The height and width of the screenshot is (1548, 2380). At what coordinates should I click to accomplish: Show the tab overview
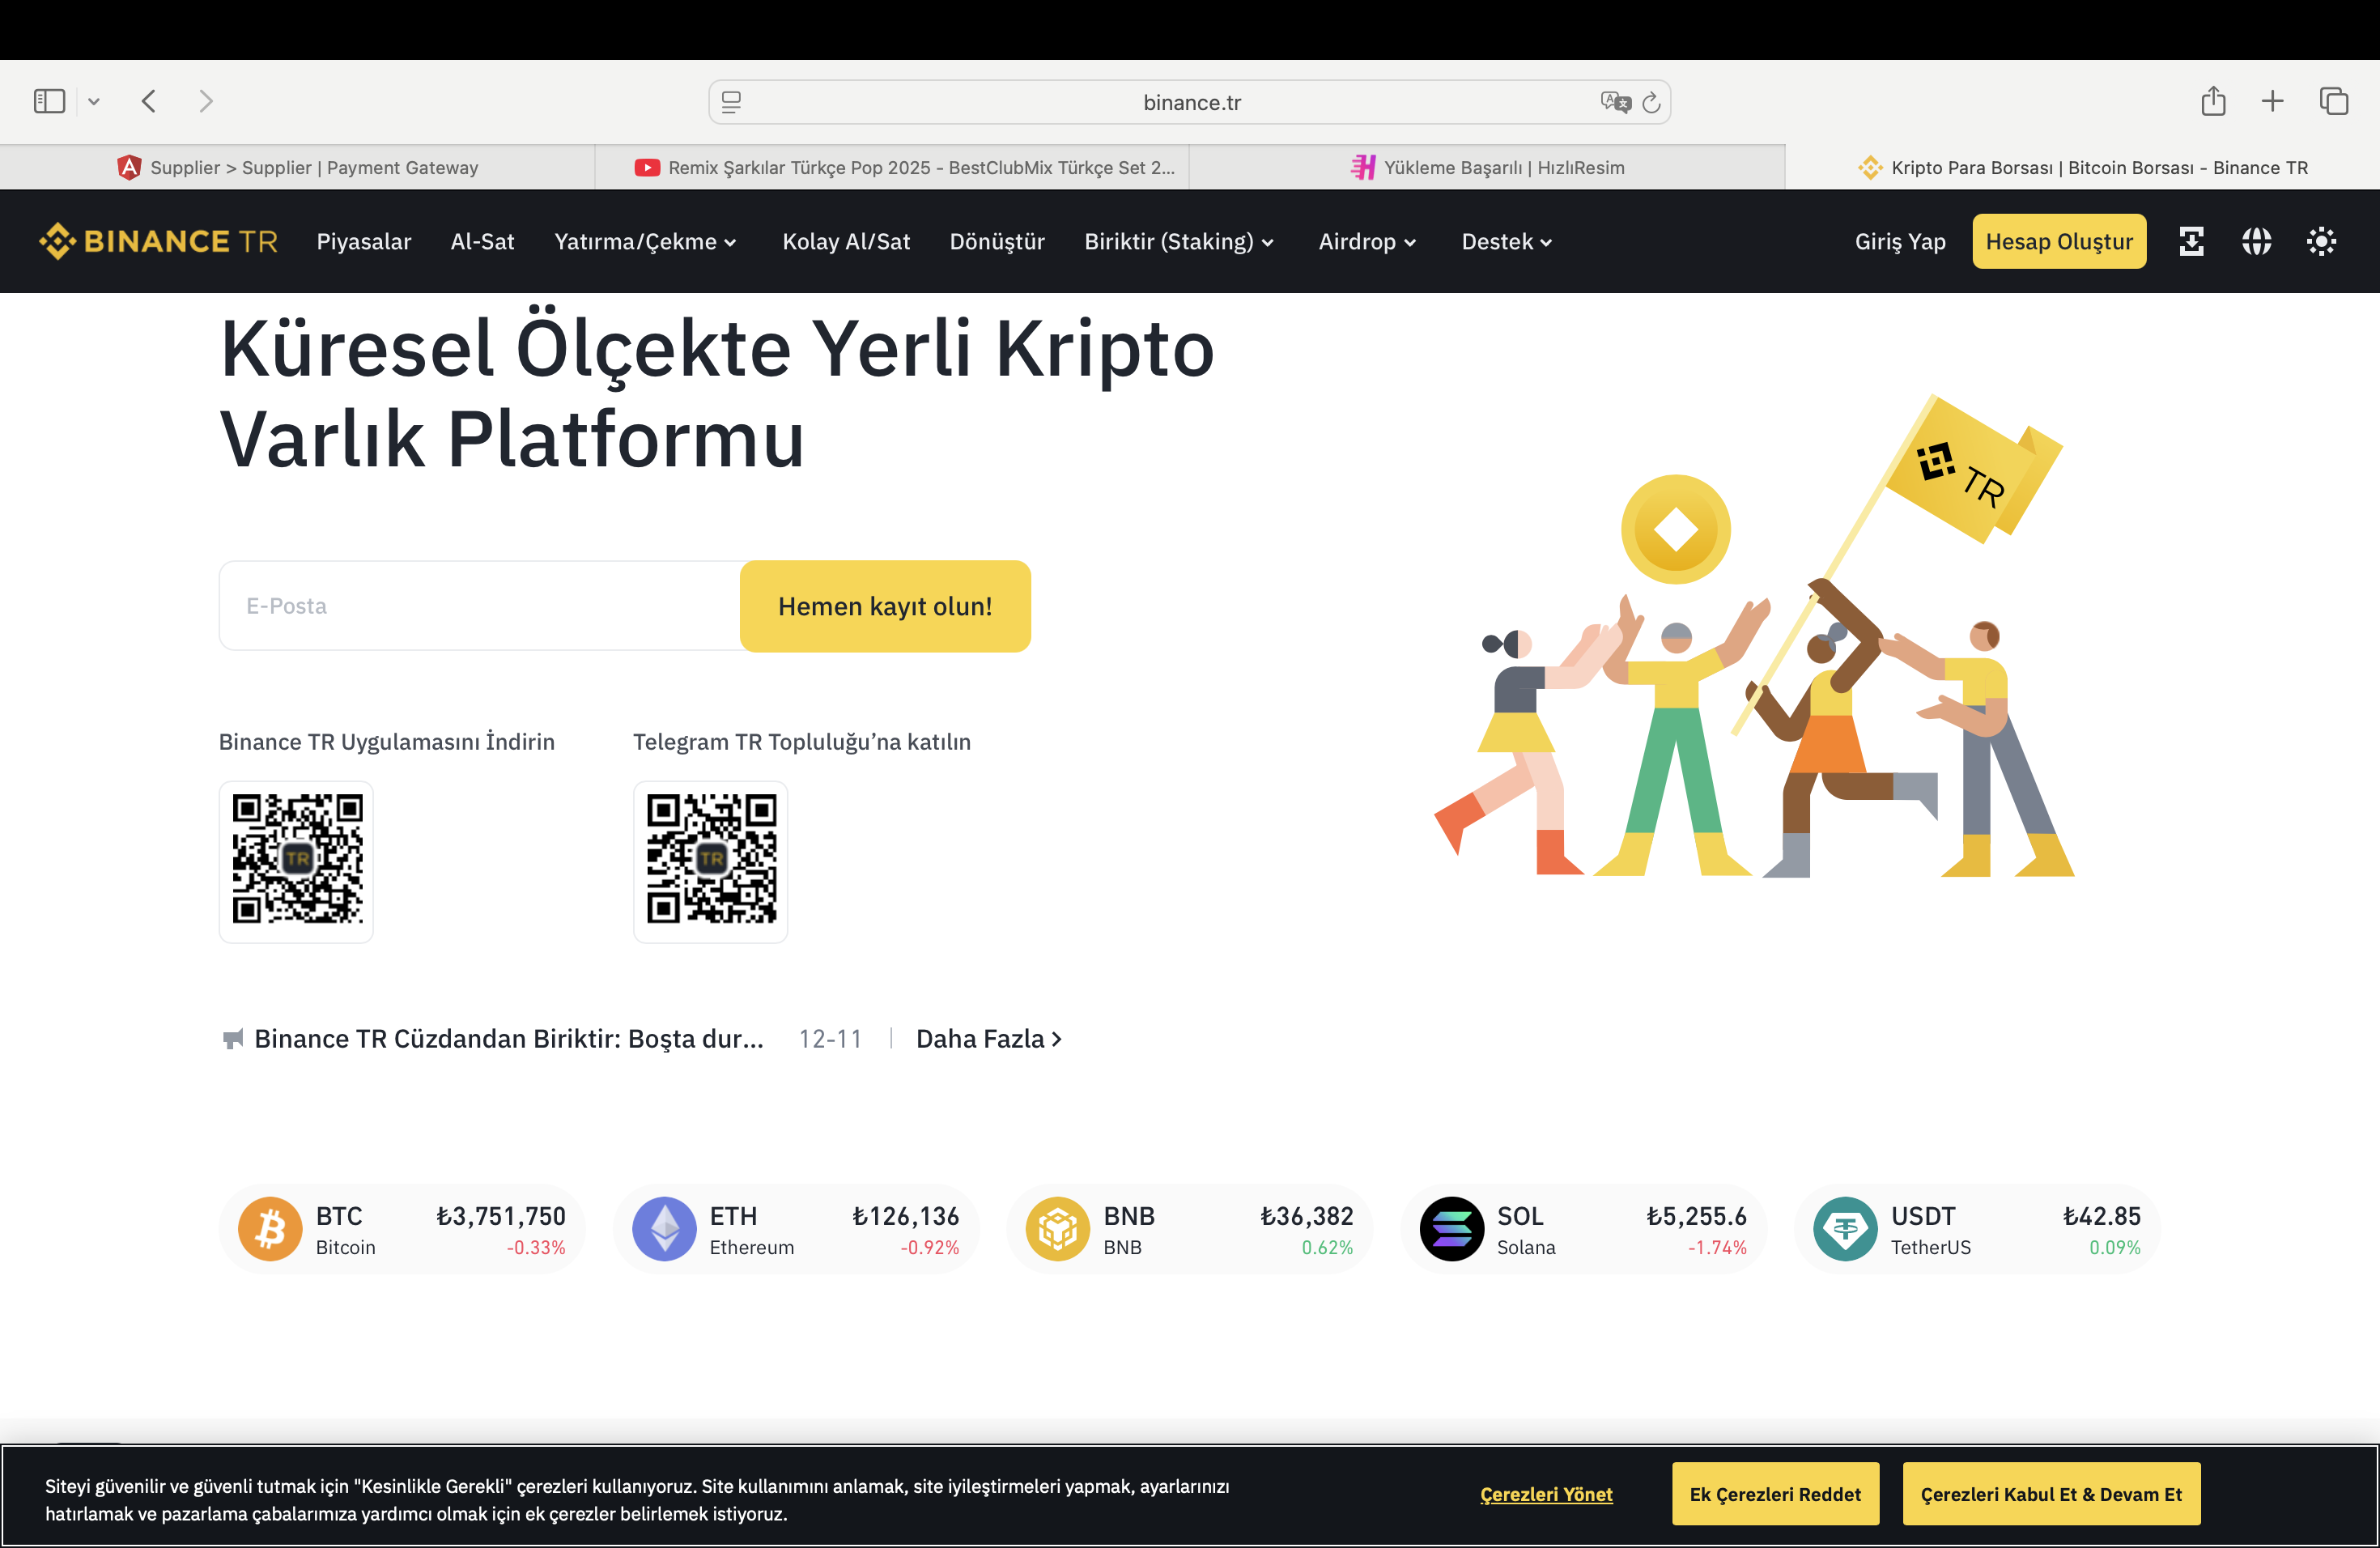2334,101
